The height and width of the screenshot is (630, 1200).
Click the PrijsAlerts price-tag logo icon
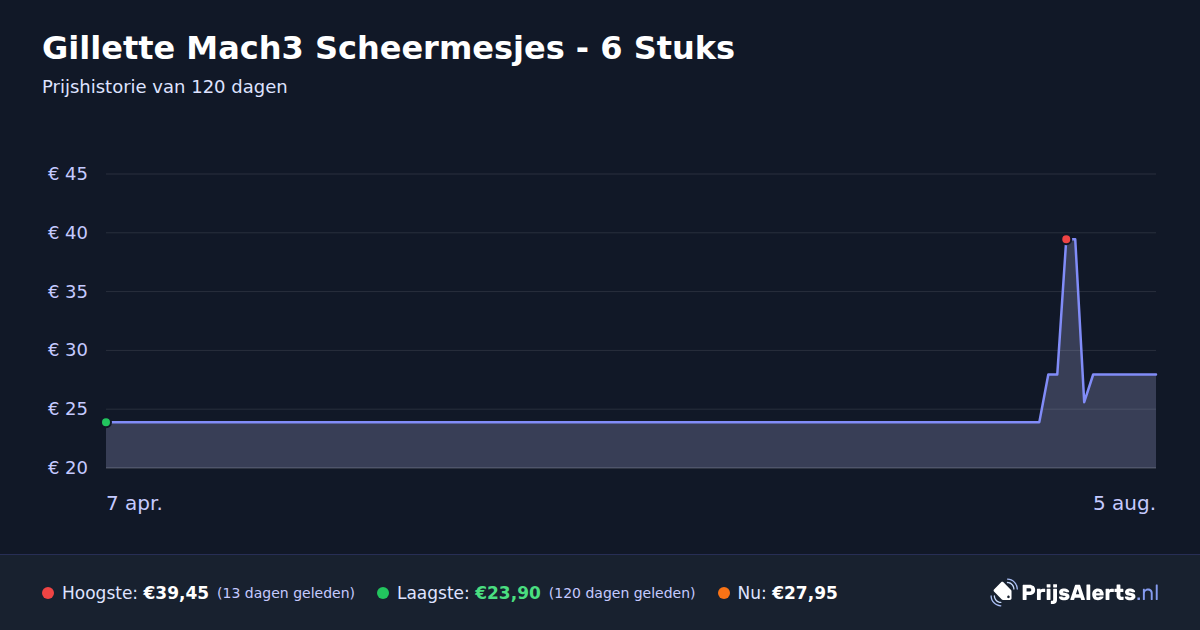pyautogui.click(x=1003, y=593)
